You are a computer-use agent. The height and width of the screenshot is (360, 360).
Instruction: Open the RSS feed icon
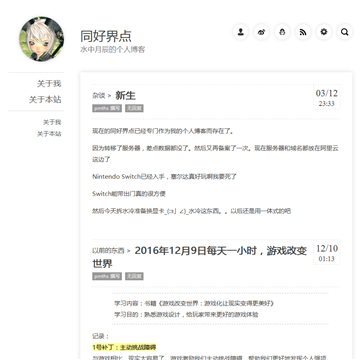[x=303, y=32]
